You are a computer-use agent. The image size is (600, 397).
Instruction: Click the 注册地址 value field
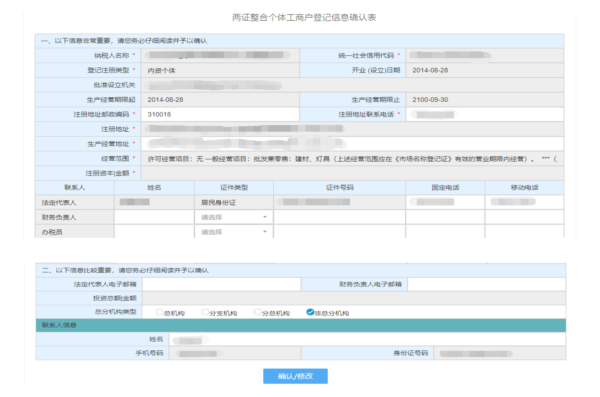352,129
